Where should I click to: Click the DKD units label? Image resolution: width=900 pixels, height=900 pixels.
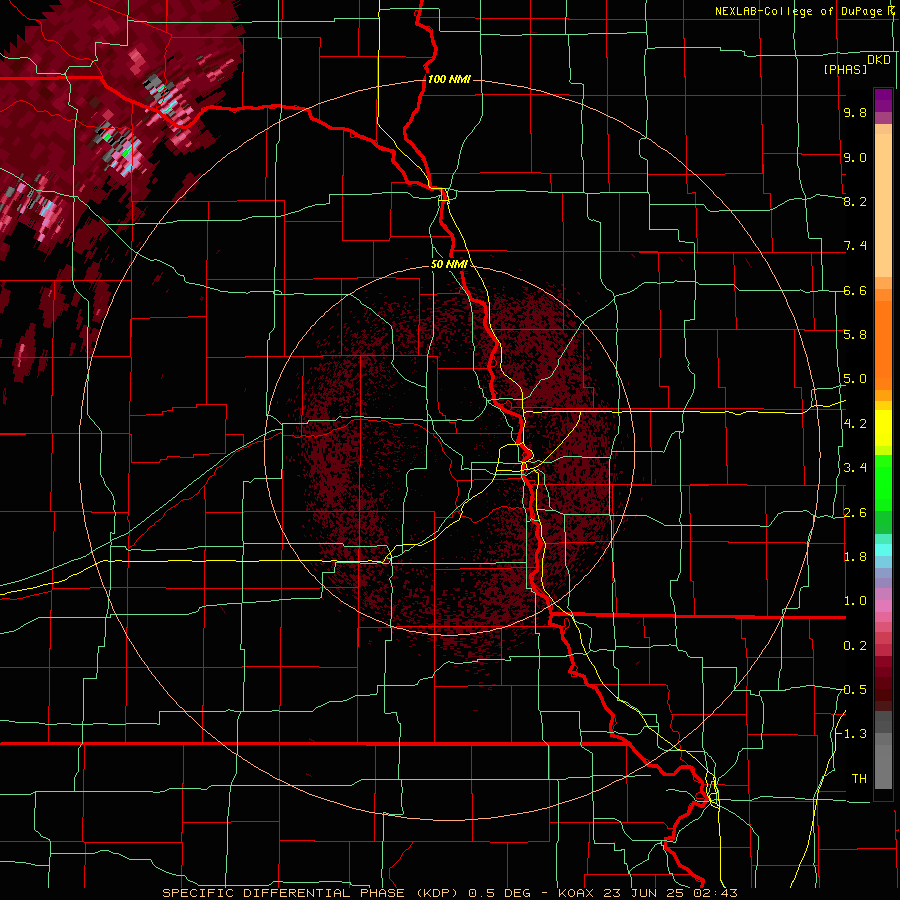click(879, 60)
